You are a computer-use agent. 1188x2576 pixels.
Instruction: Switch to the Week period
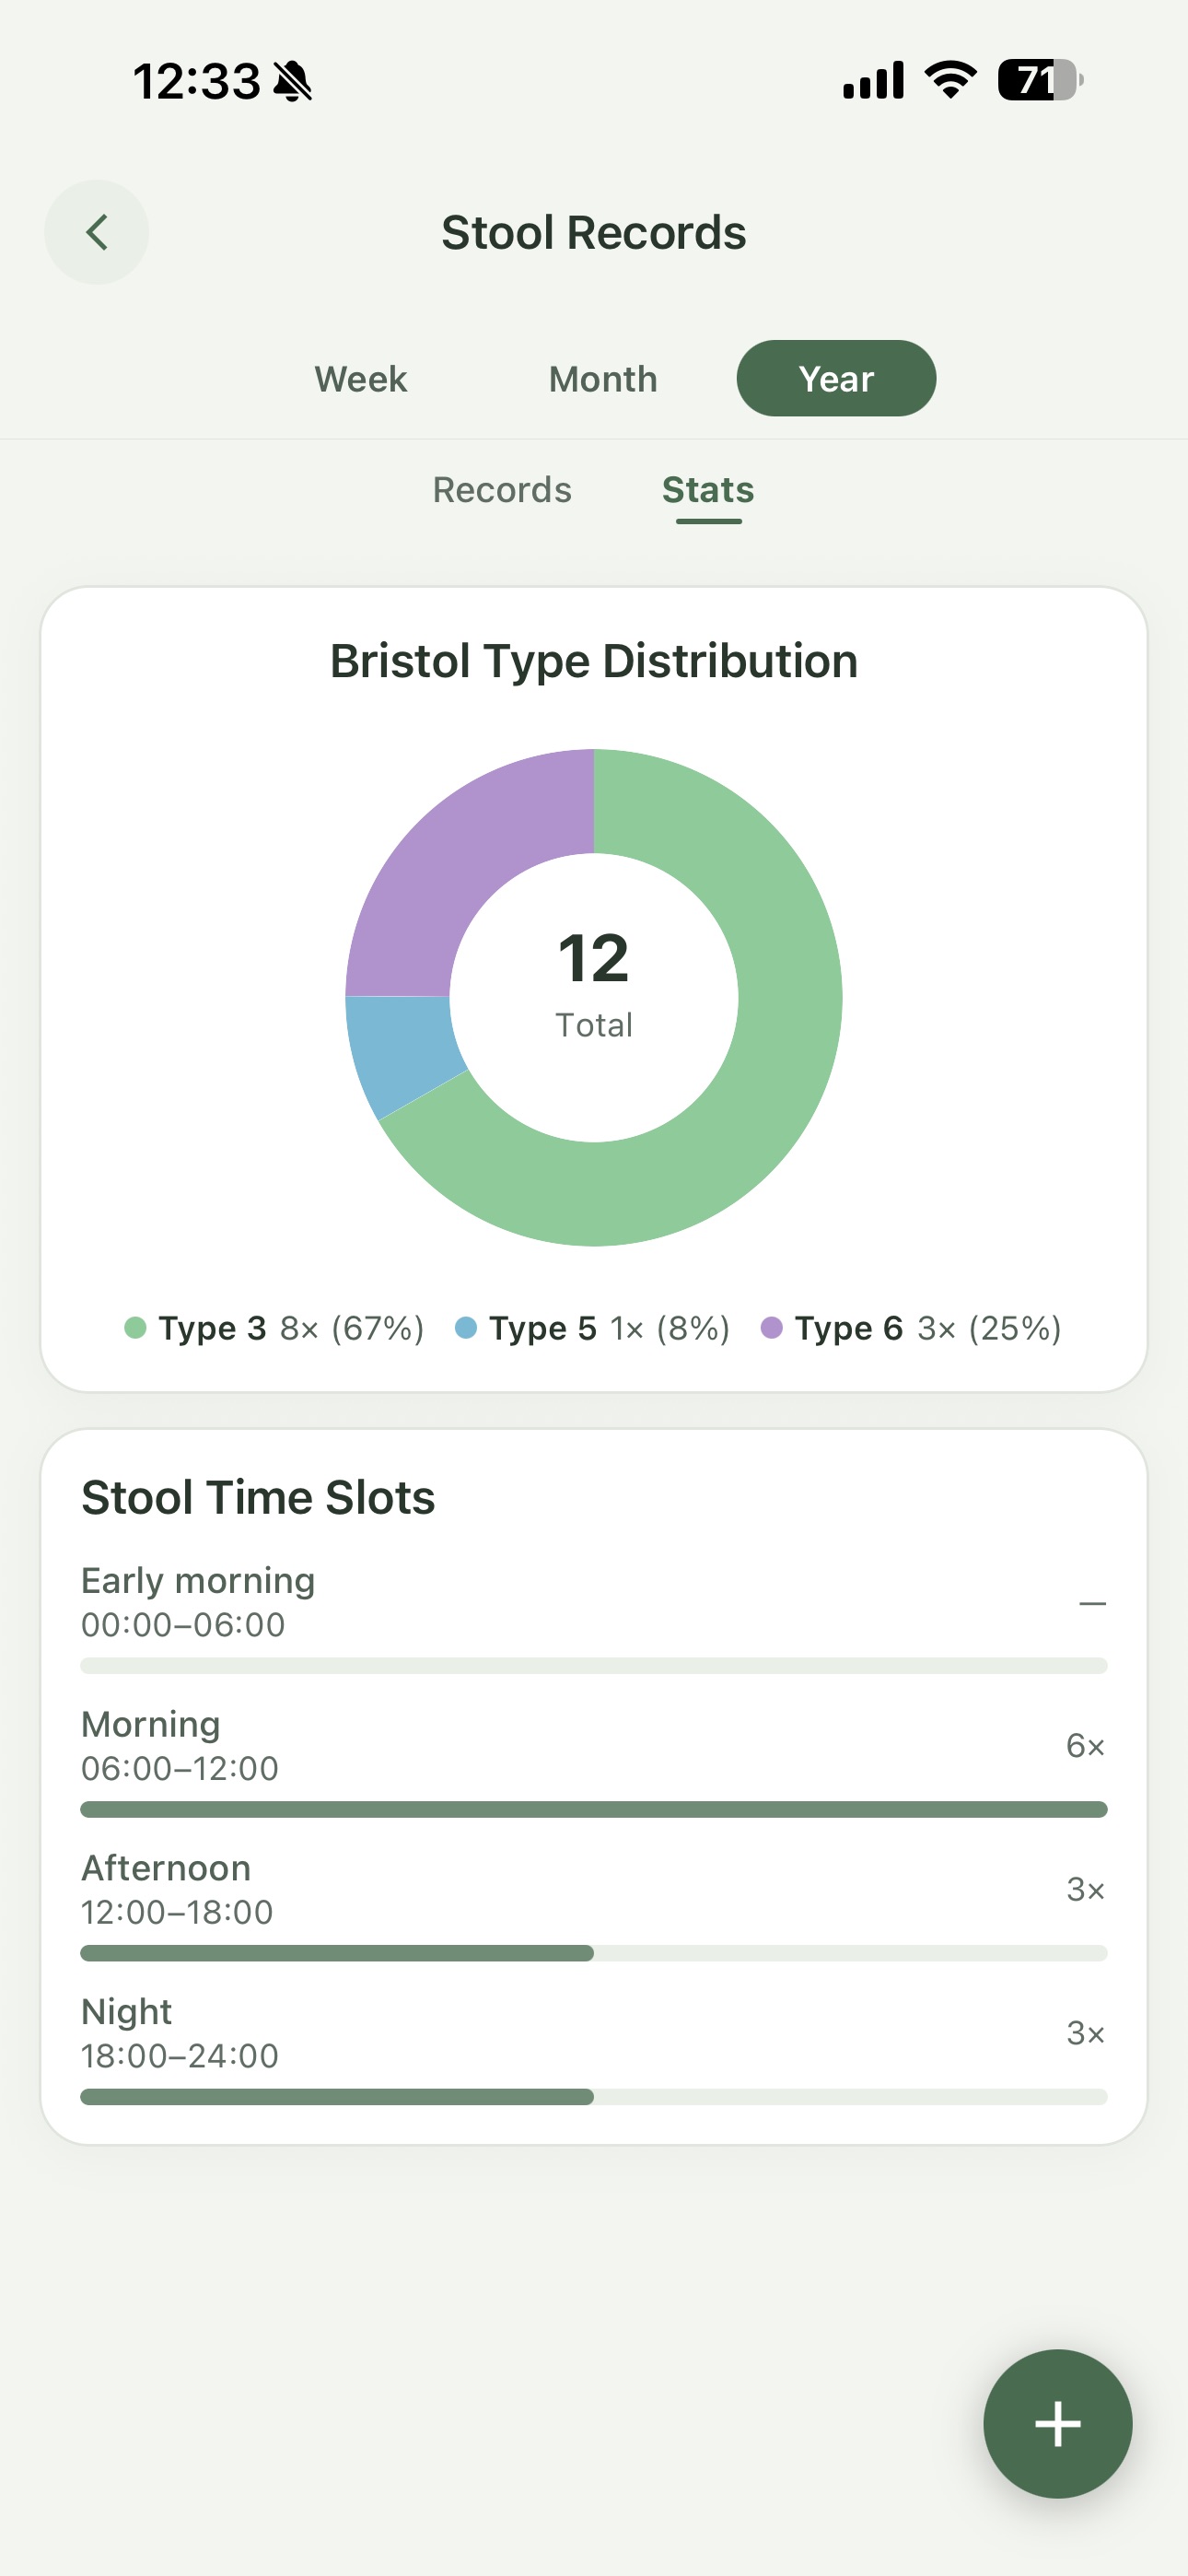click(x=361, y=379)
